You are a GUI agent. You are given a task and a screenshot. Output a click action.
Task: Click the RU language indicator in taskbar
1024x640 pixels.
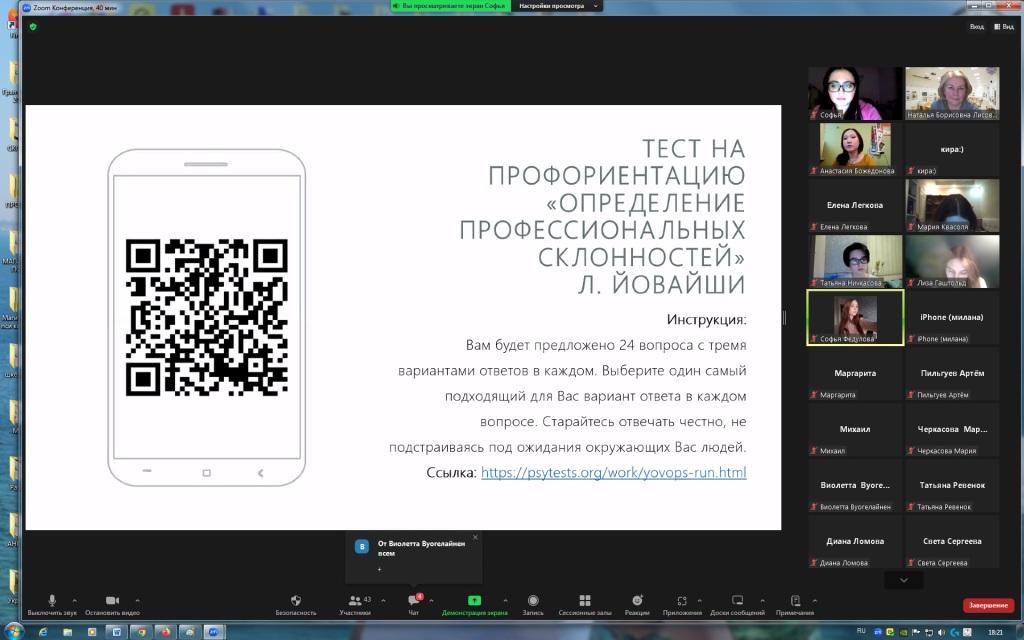861,631
